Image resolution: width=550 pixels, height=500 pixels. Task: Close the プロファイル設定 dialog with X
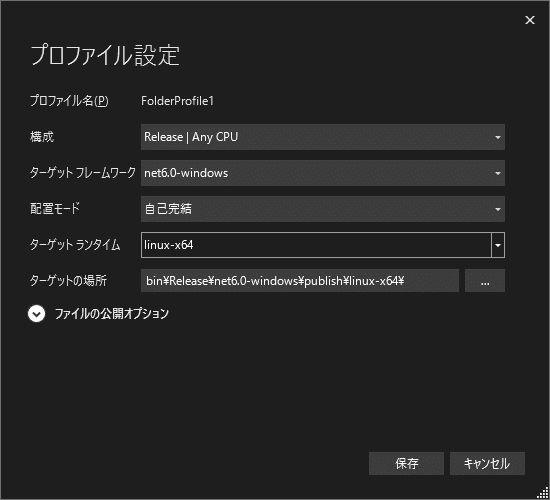(530, 20)
